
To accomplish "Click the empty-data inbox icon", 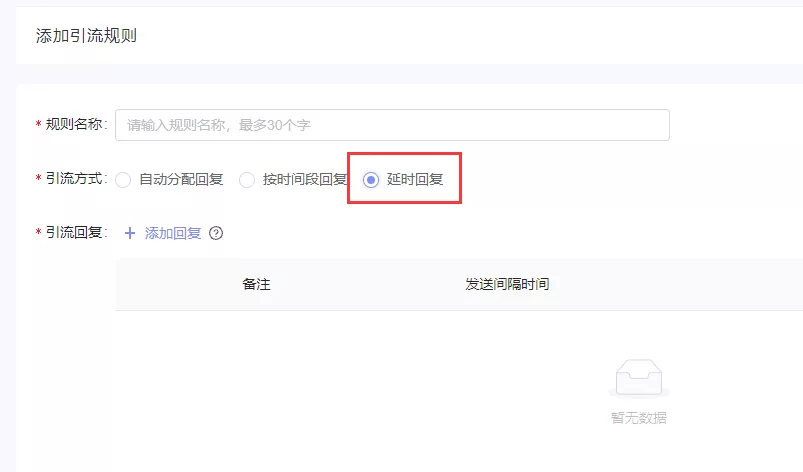I will click(x=639, y=378).
